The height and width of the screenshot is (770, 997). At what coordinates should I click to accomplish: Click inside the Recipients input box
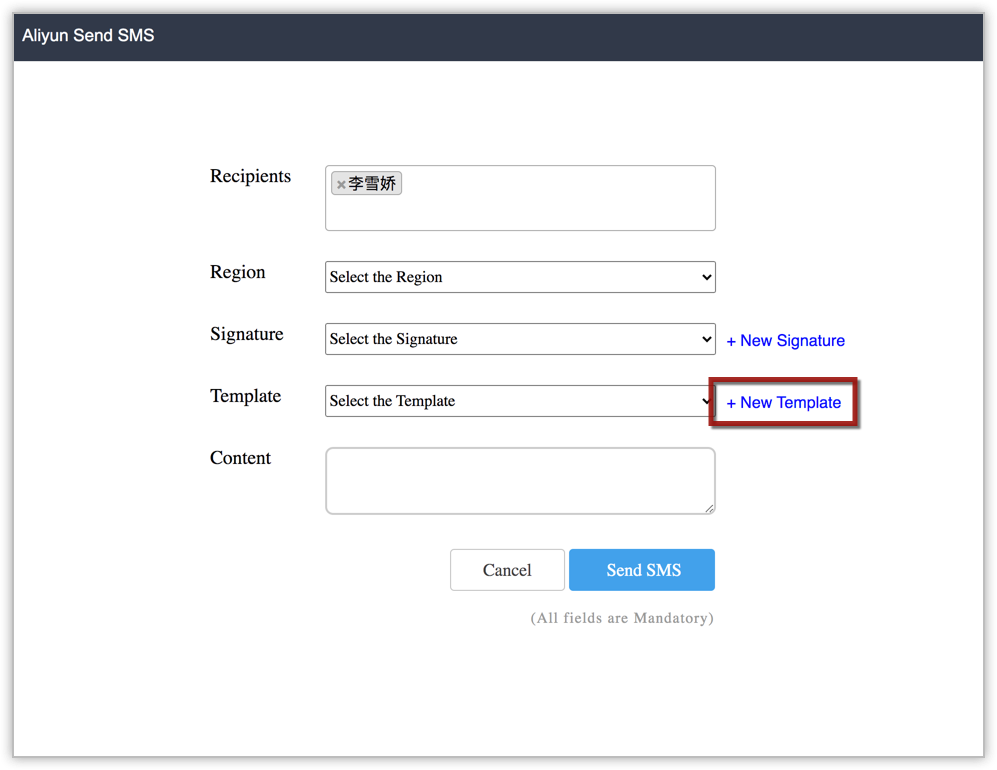520,198
